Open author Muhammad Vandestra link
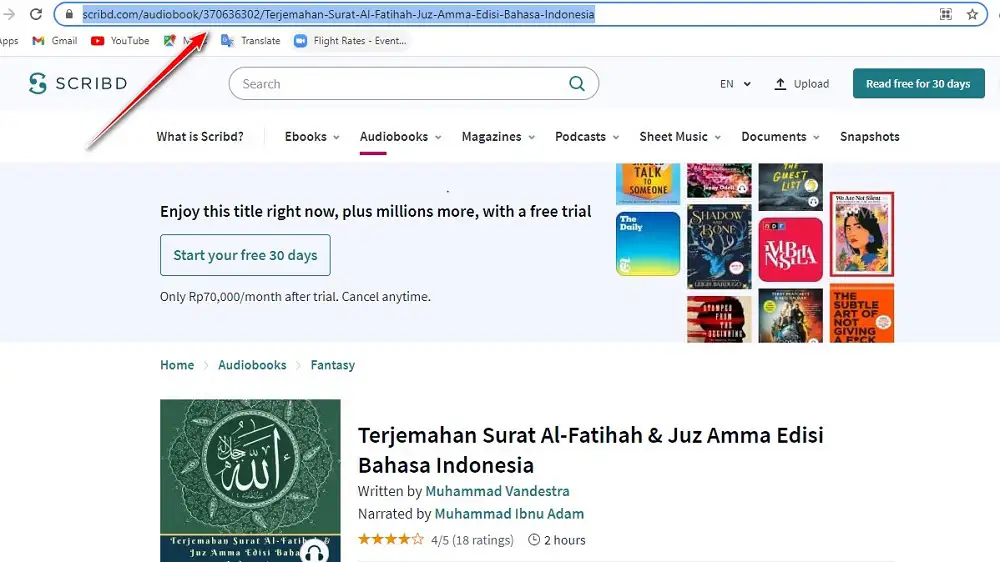The height and width of the screenshot is (562, 1000). point(497,491)
